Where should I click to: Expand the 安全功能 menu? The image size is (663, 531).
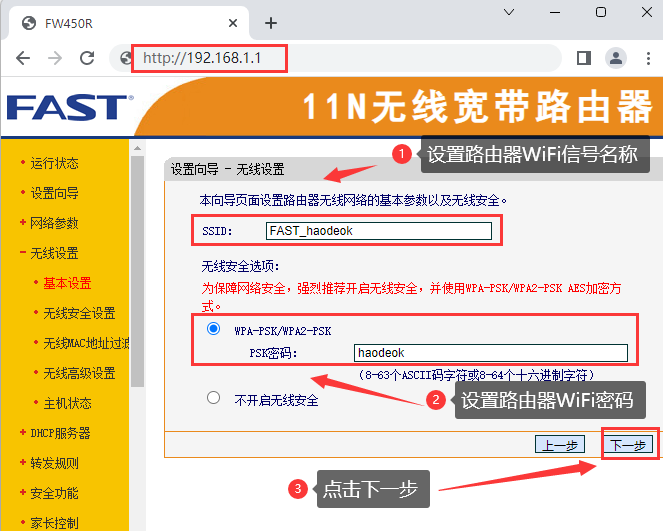[54, 493]
